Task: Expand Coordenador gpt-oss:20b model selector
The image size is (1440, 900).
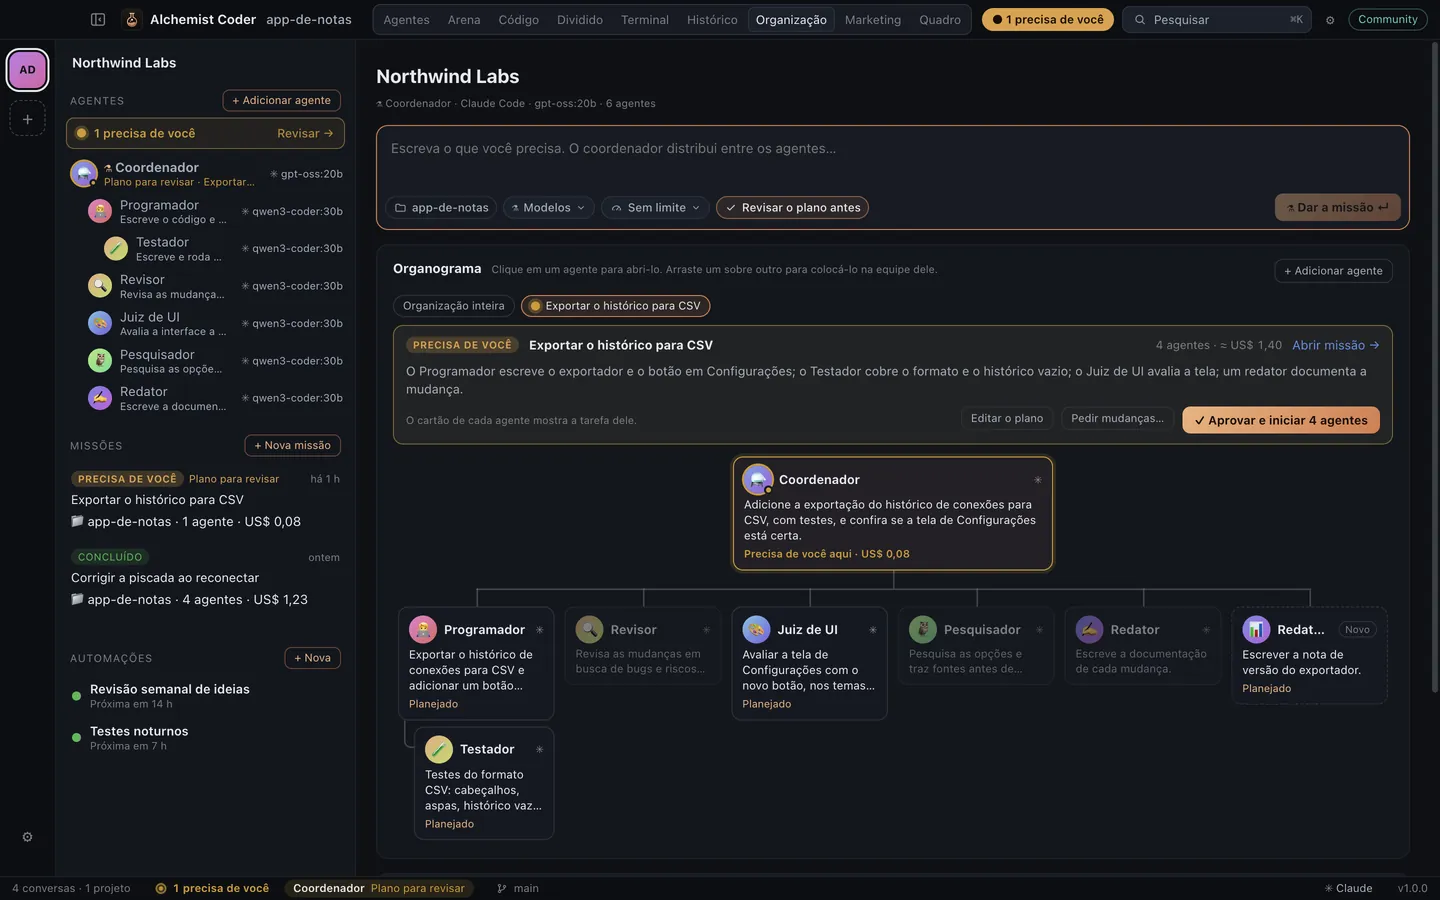Action: click(306, 174)
